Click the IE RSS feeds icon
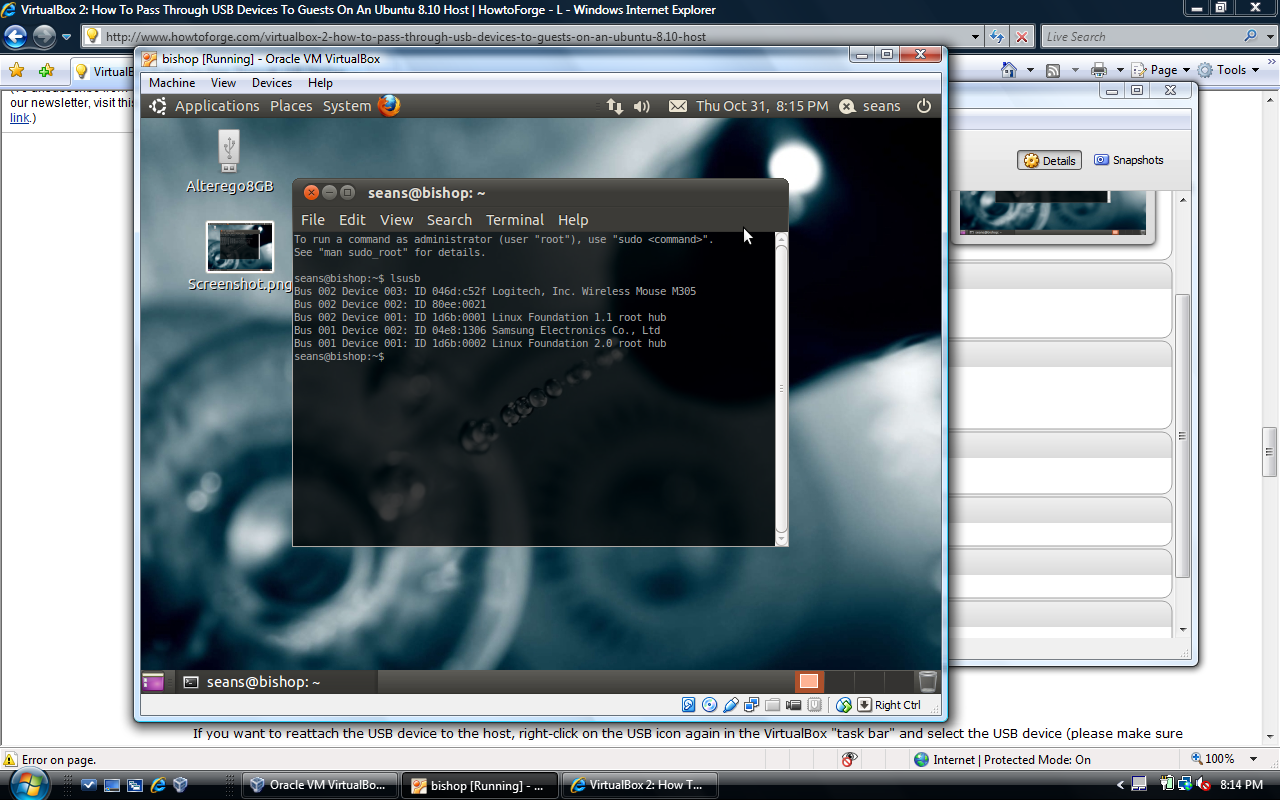Viewport: 1280px width, 800px height. tap(1053, 70)
